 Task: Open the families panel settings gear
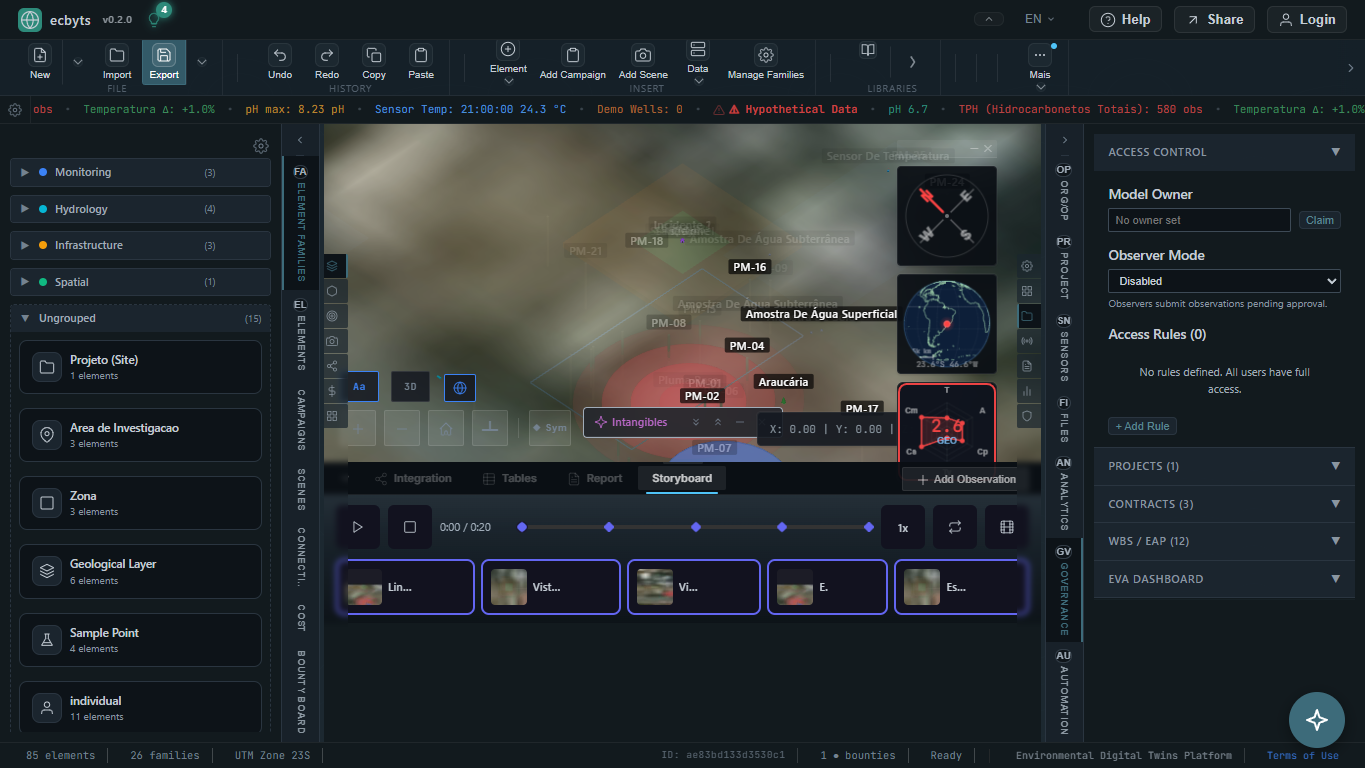click(x=261, y=146)
